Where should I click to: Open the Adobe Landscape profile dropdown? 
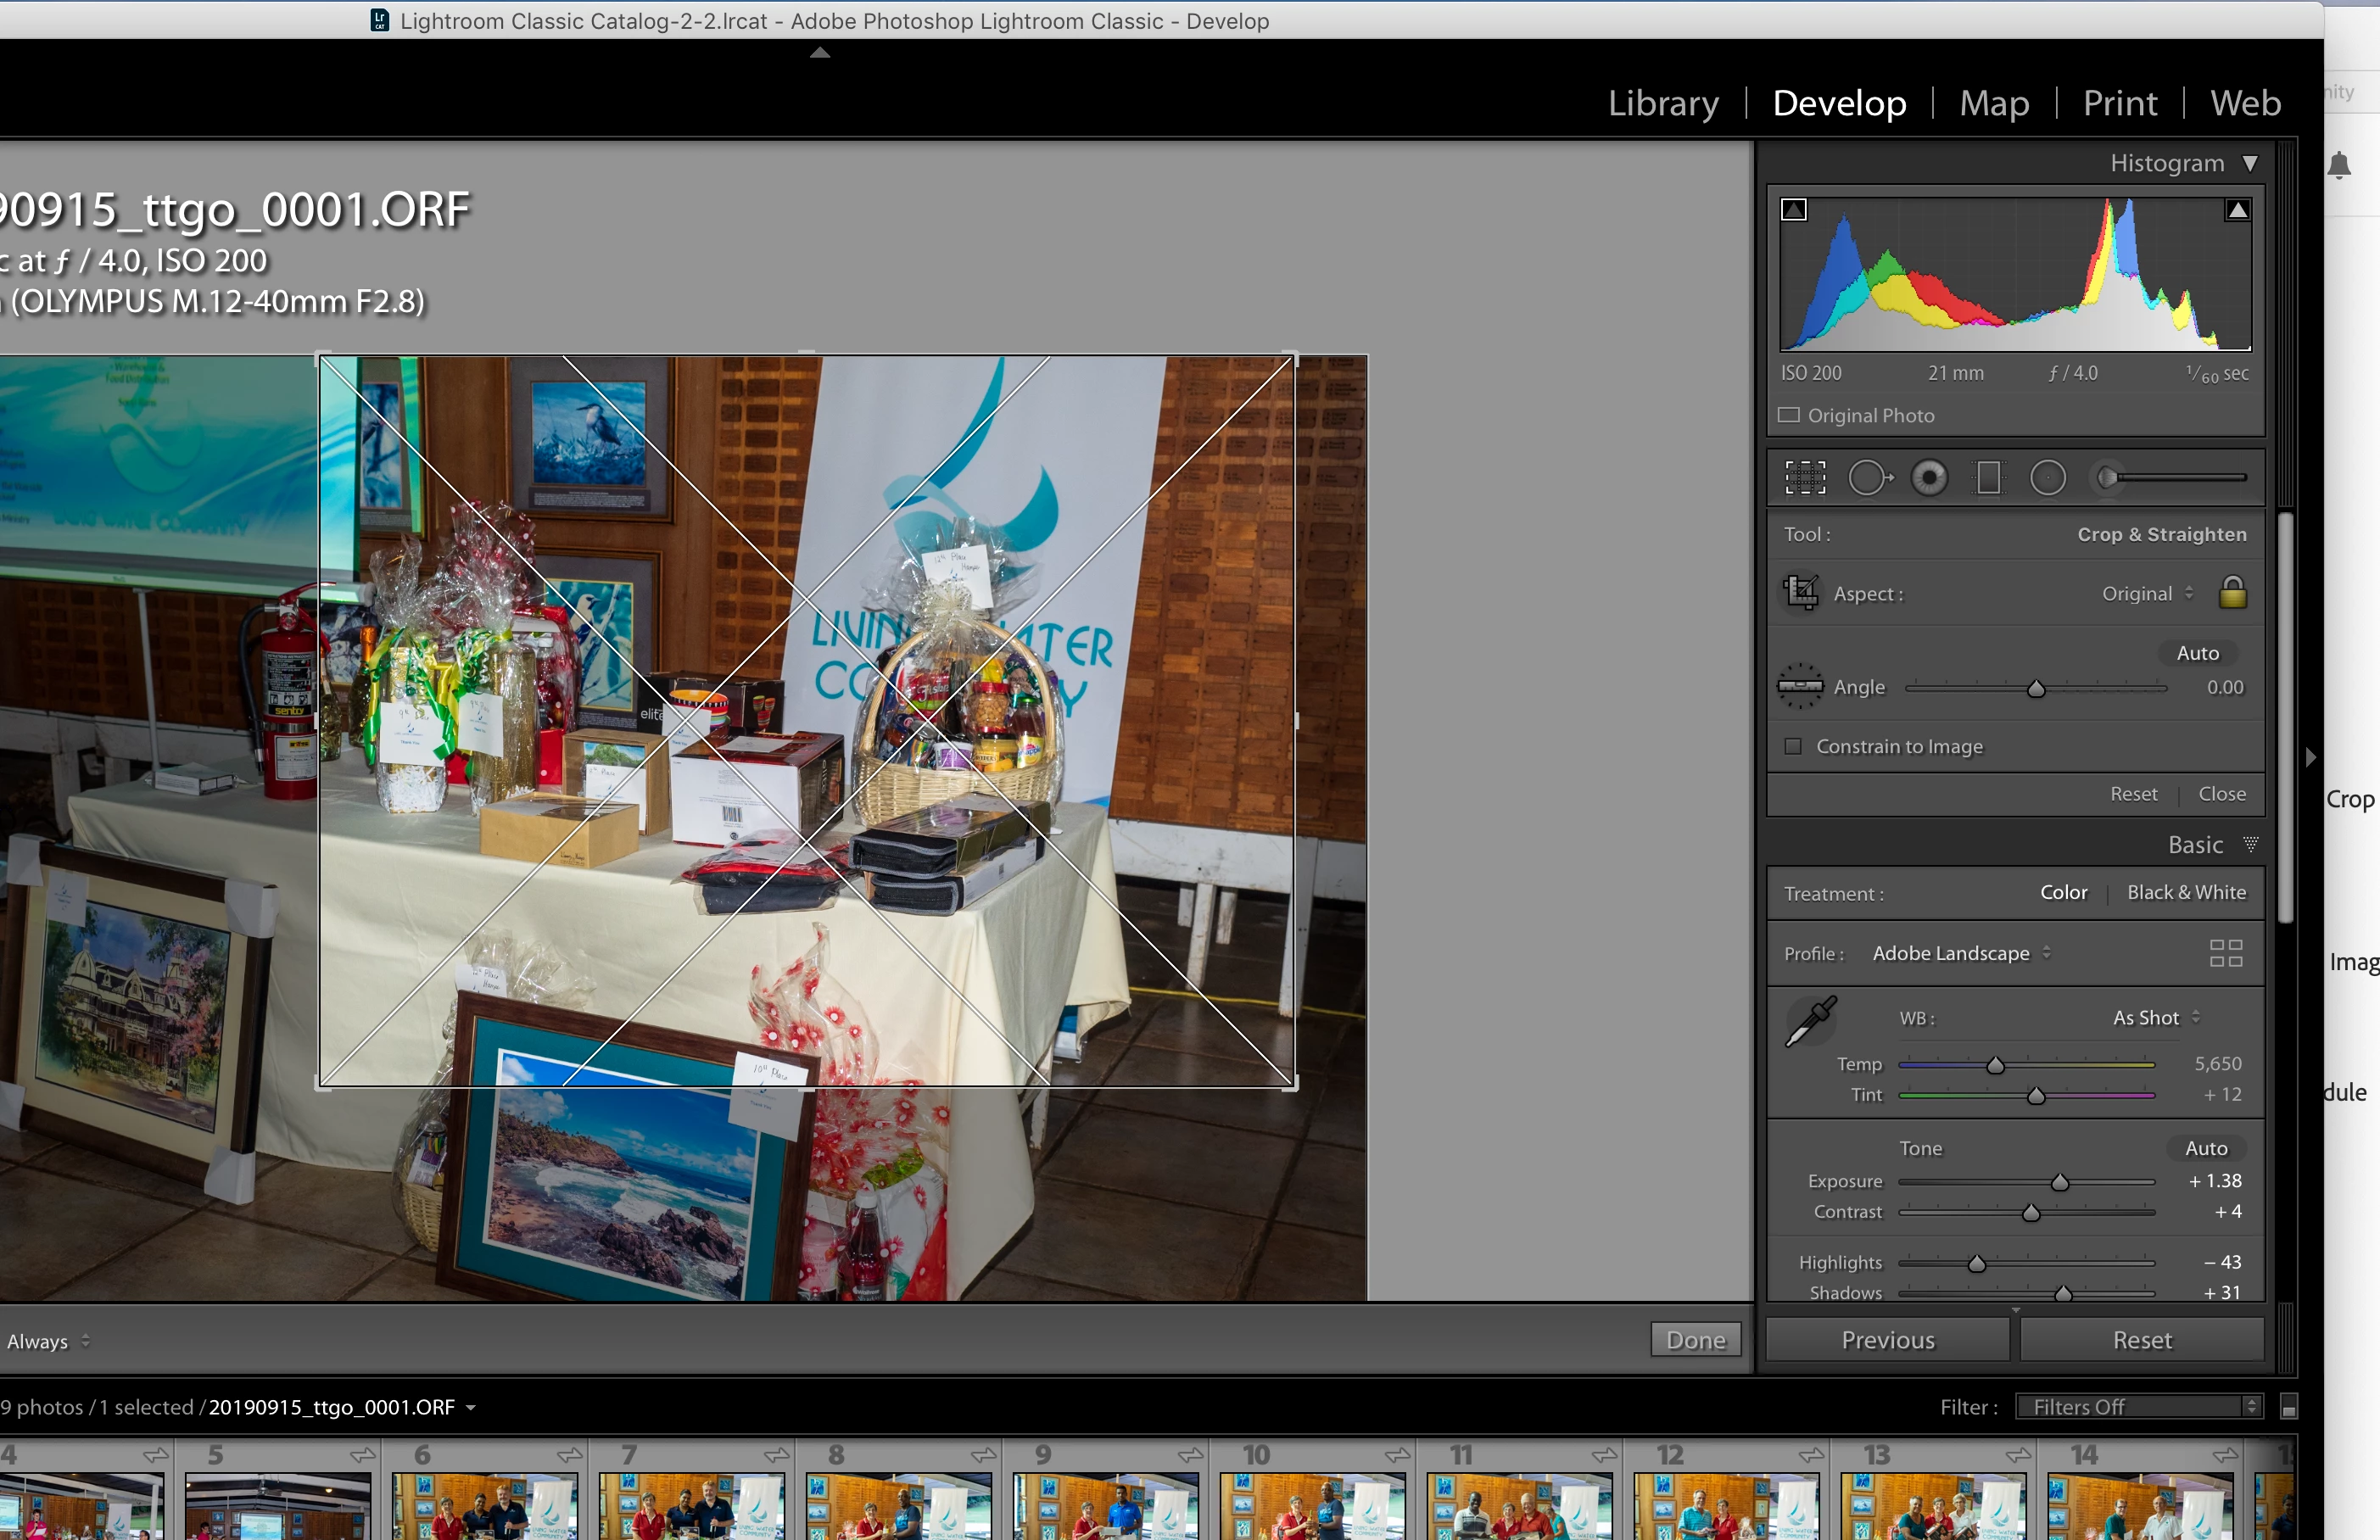tap(1960, 953)
